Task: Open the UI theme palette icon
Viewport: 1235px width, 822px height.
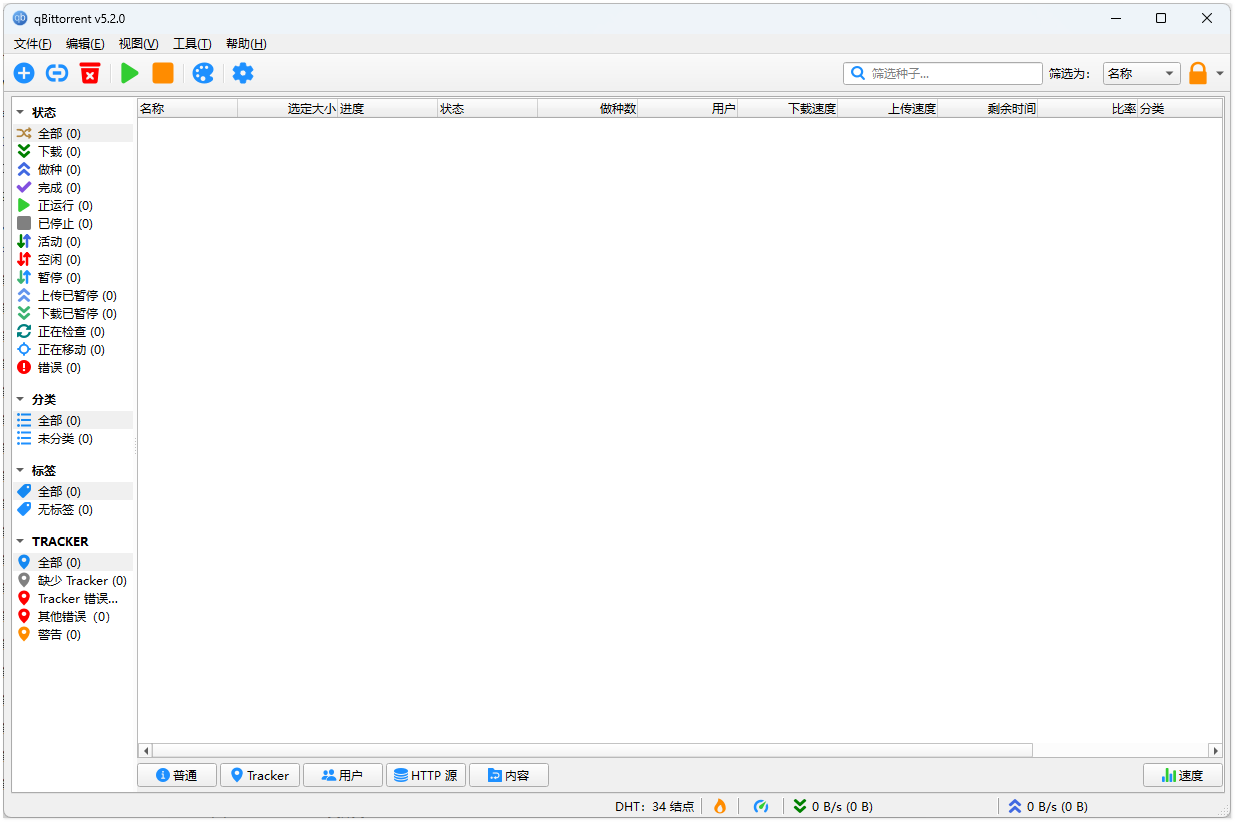Action: click(x=203, y=73)
